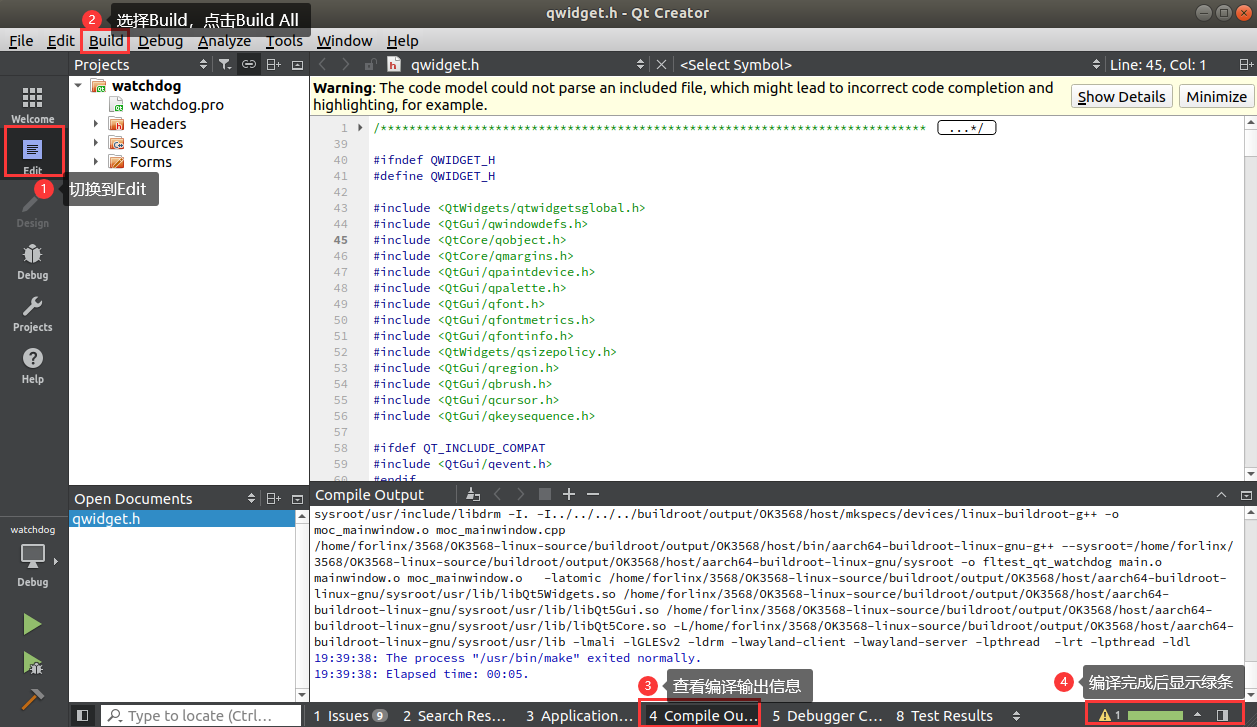
Task: Click the Show Details button
Action: click(1122, 97)
